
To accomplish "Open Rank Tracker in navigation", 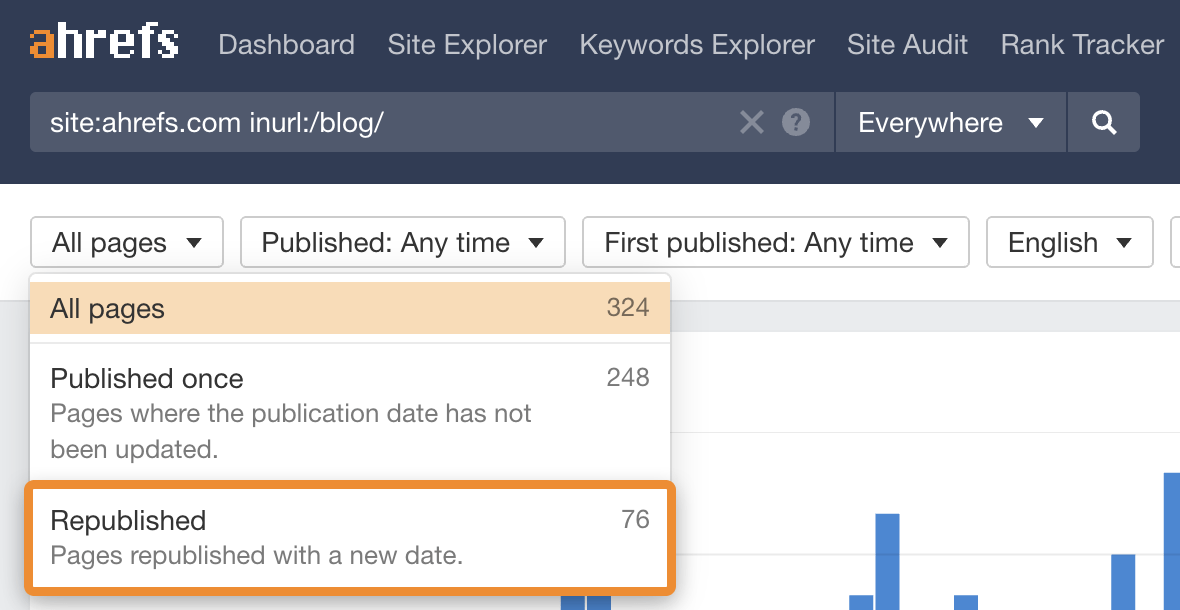I will point(1082,45).
